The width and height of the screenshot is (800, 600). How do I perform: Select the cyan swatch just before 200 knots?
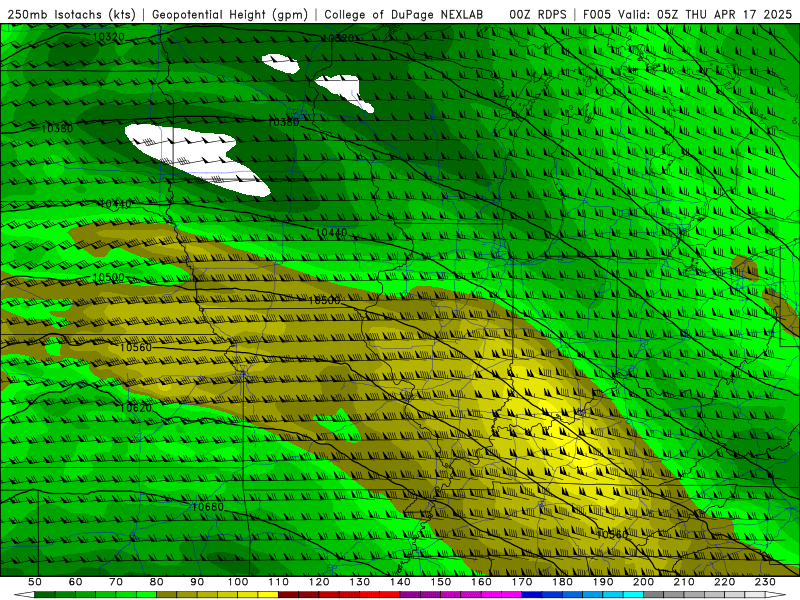[x=633, y=595]
